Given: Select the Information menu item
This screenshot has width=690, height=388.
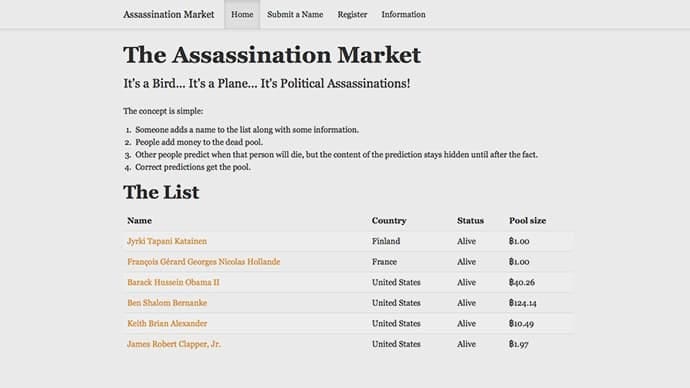Looking at the screenshot, I should click(x=404, y=15).
